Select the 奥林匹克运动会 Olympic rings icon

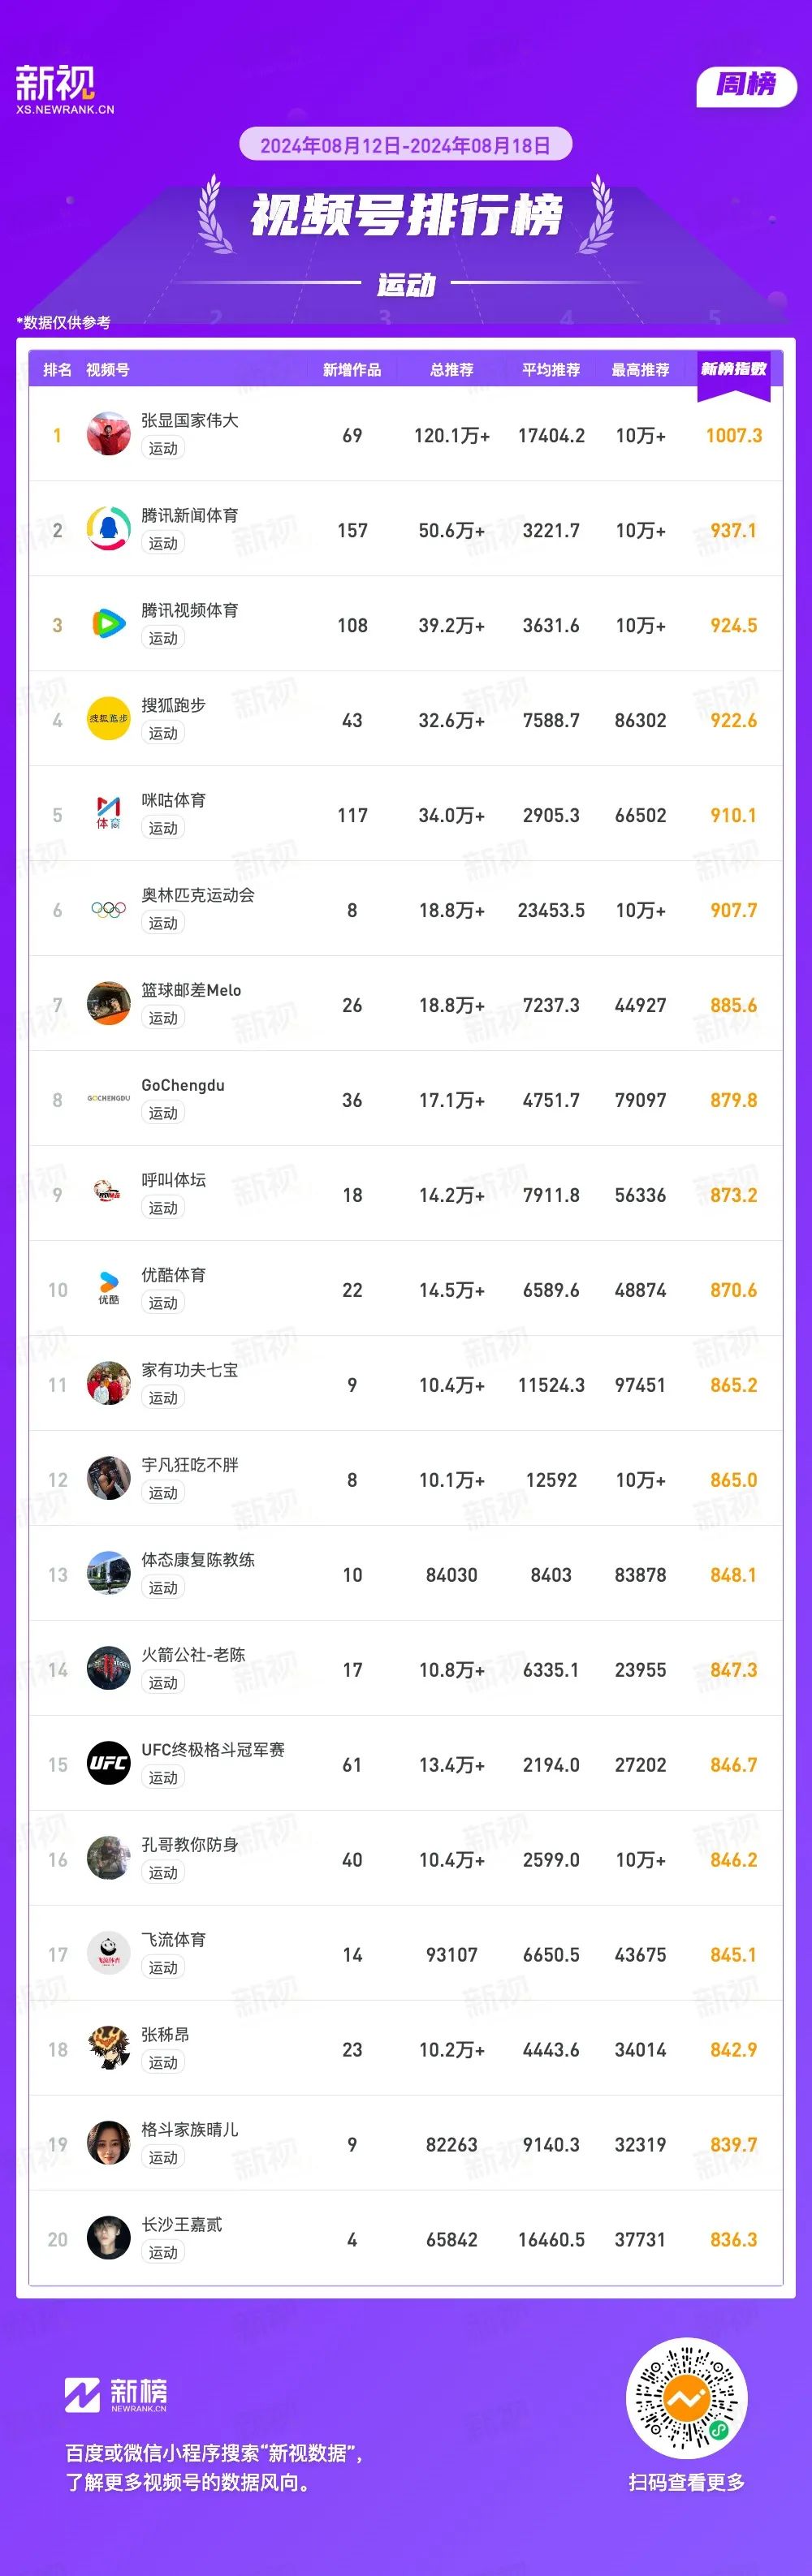pos(108,909)
